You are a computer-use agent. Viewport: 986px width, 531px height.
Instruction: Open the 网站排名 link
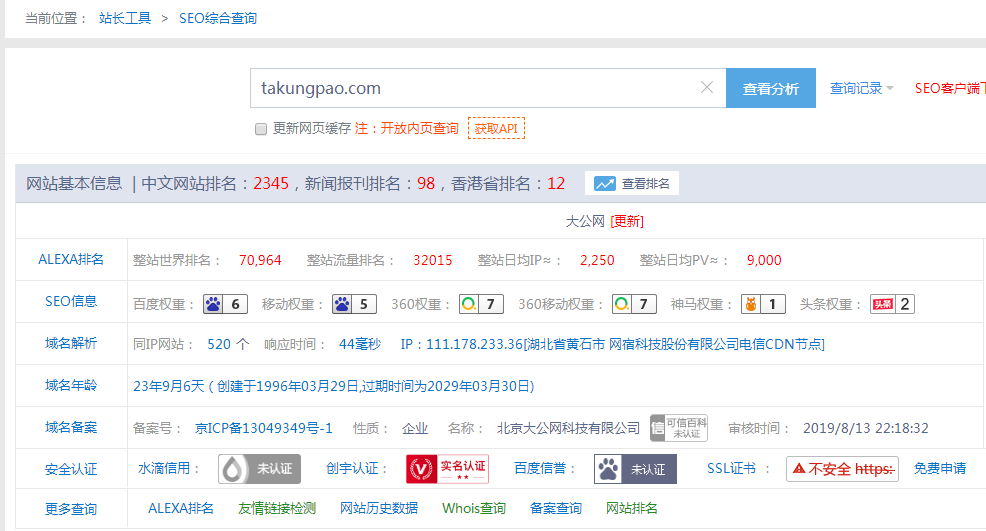632,508
